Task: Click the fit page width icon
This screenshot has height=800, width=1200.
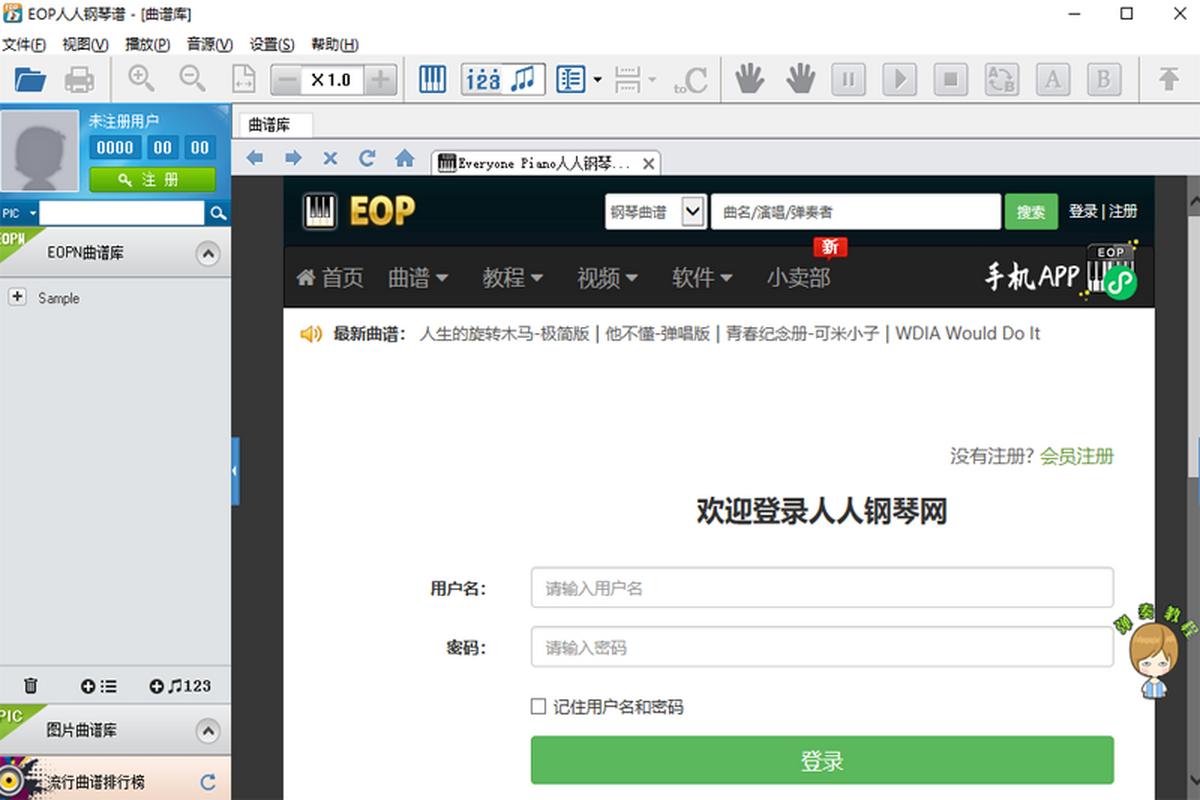Action: pyautogui.click(x=243, y=79)
